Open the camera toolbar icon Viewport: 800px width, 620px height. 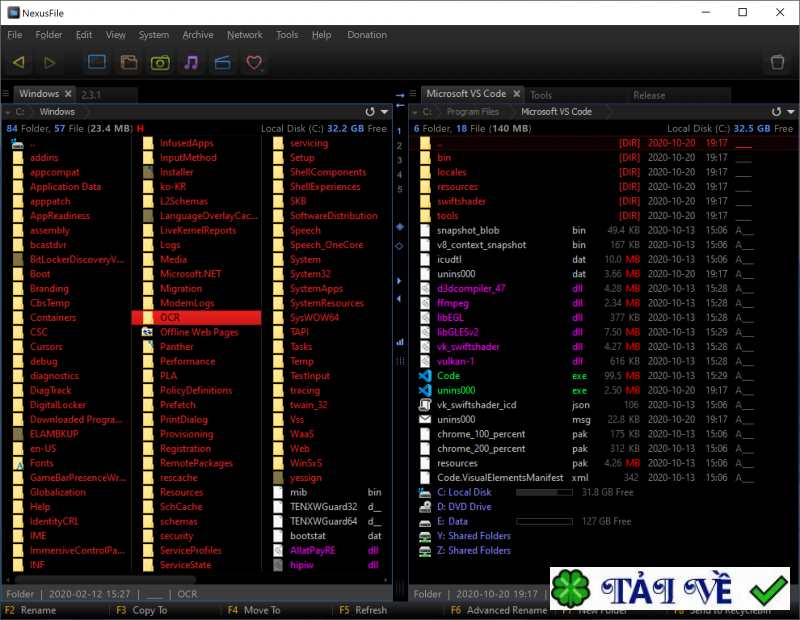pos(159,61)
